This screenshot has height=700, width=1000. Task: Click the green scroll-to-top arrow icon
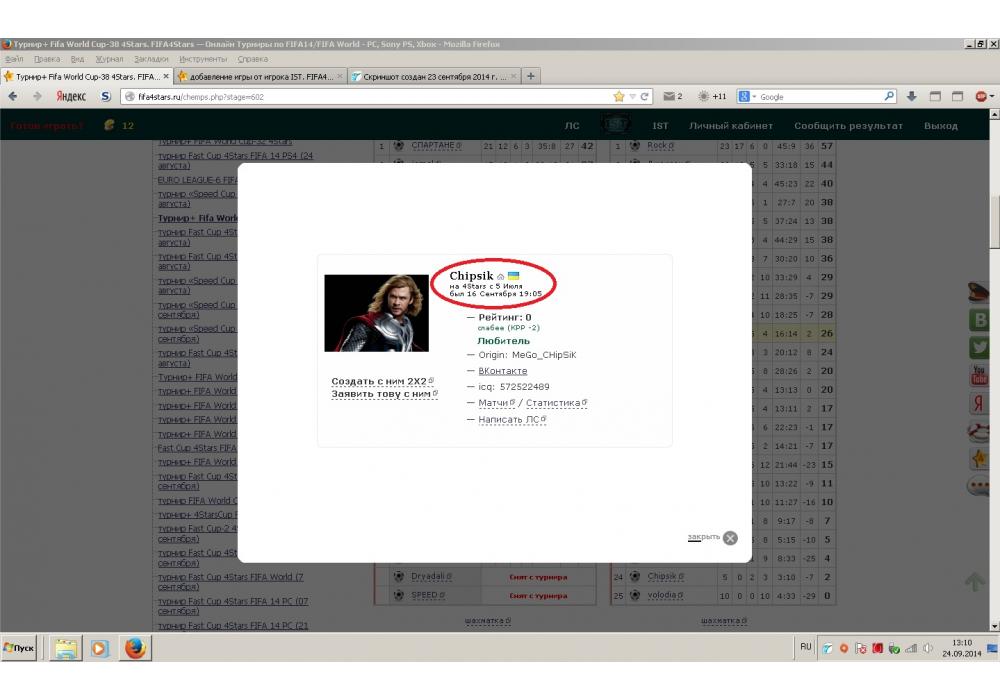pyautogui.click(x=974, y=581)
